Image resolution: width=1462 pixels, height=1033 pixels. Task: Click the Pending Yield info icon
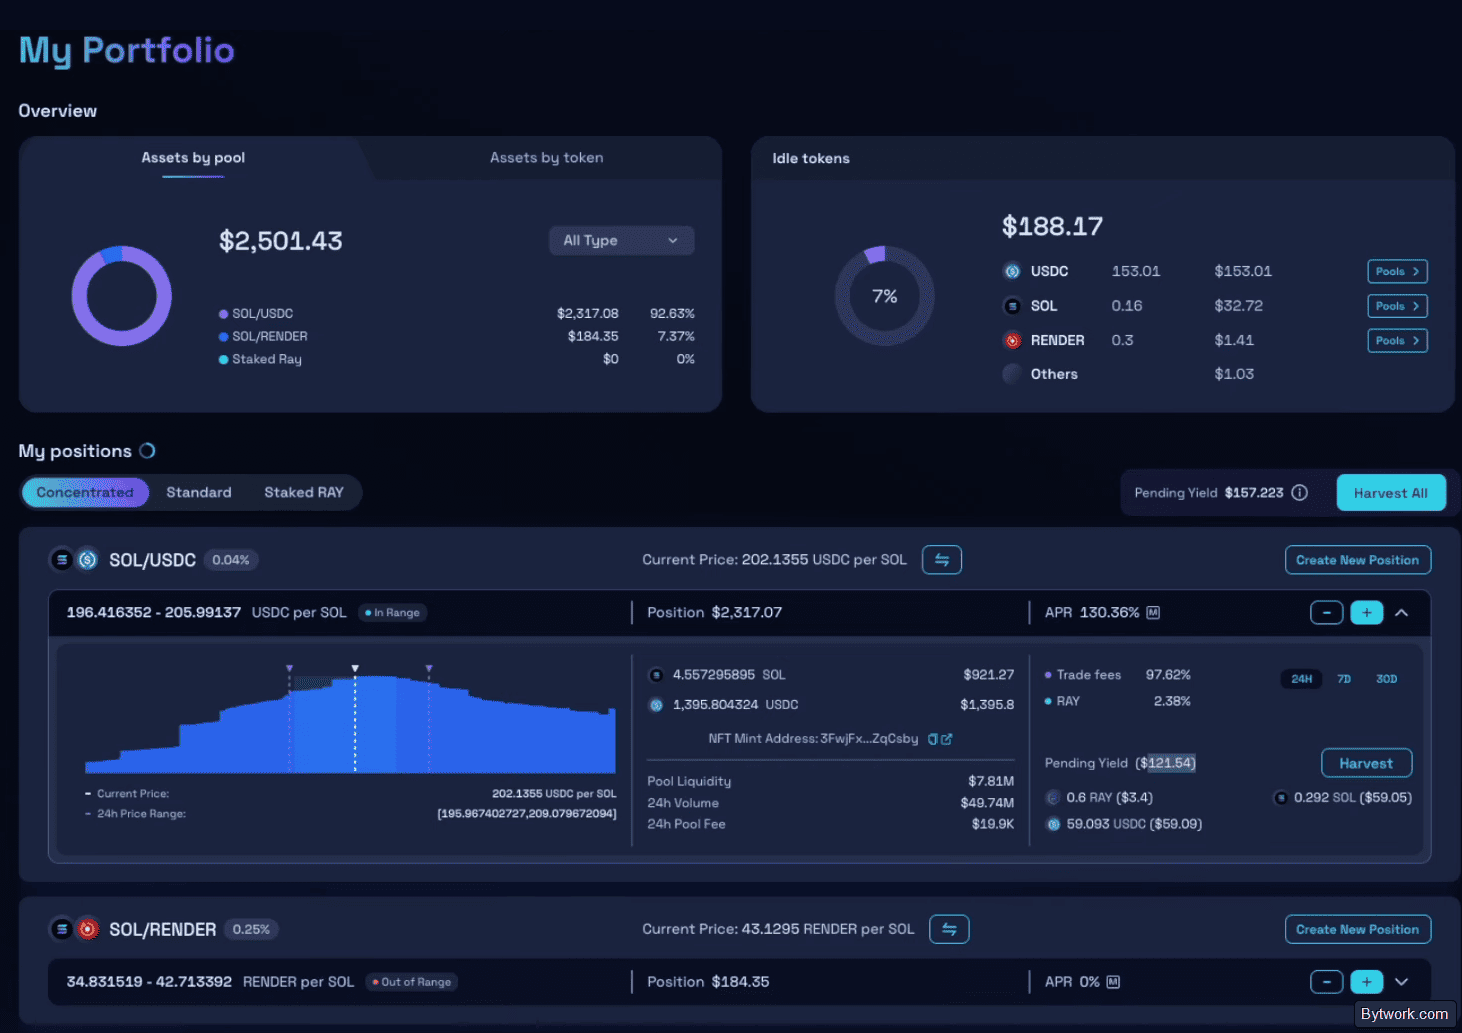(x=1299, y=493)
